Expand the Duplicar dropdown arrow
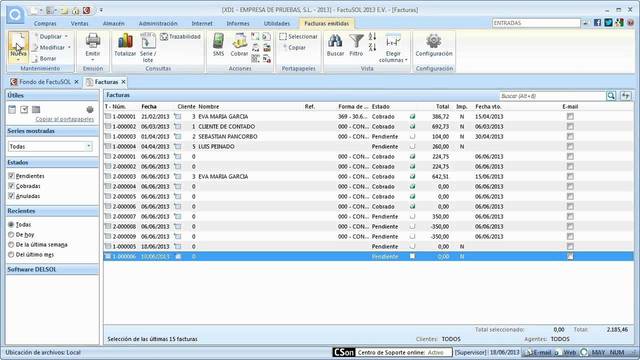The height and width of the screenshot is (360, 640). 67,36
